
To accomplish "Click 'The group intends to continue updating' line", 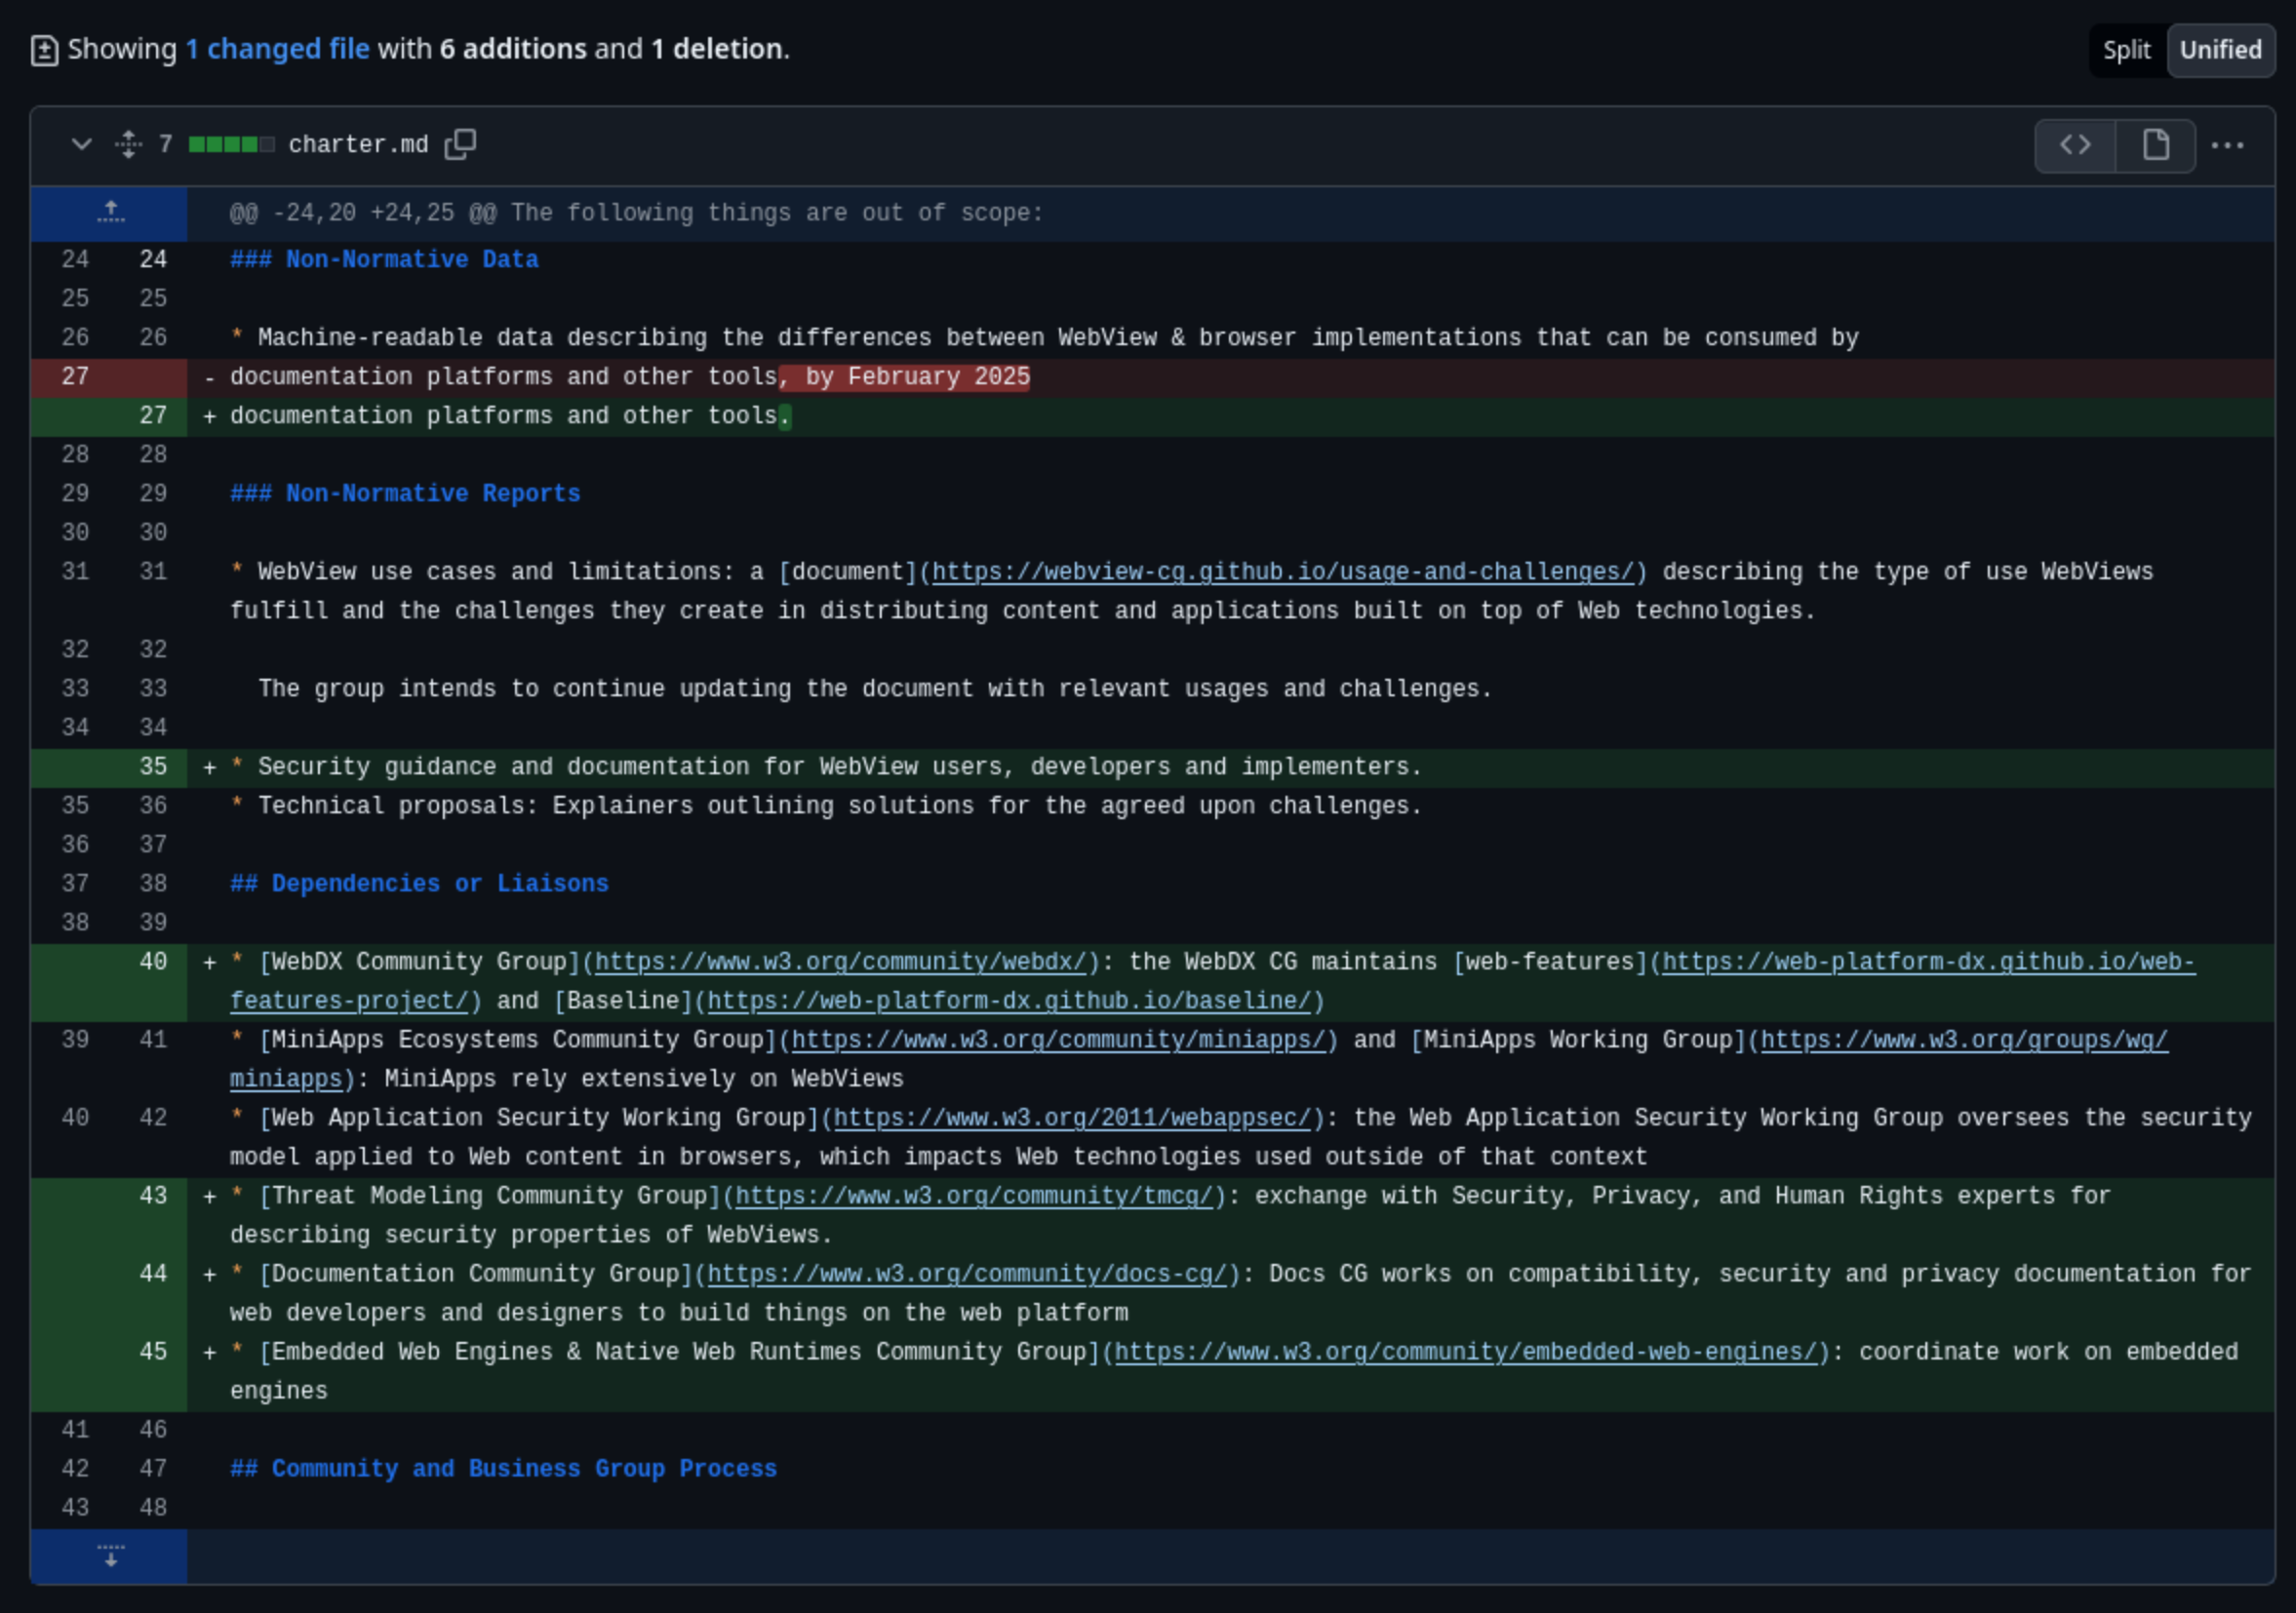I will tap(875, 689).
